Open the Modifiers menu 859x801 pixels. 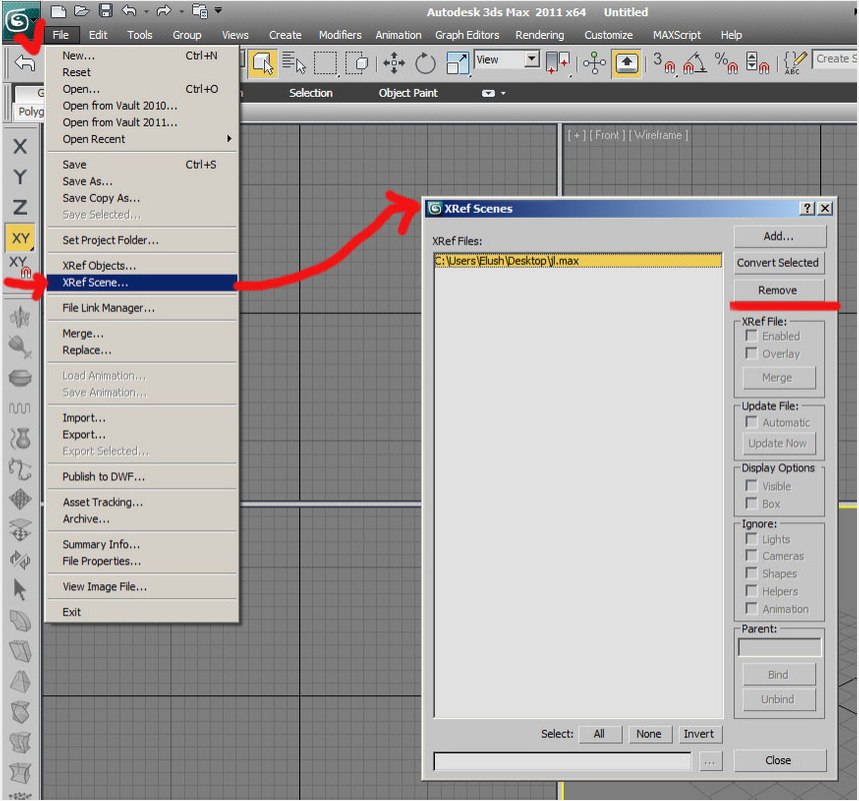click(x=340, y=35)
